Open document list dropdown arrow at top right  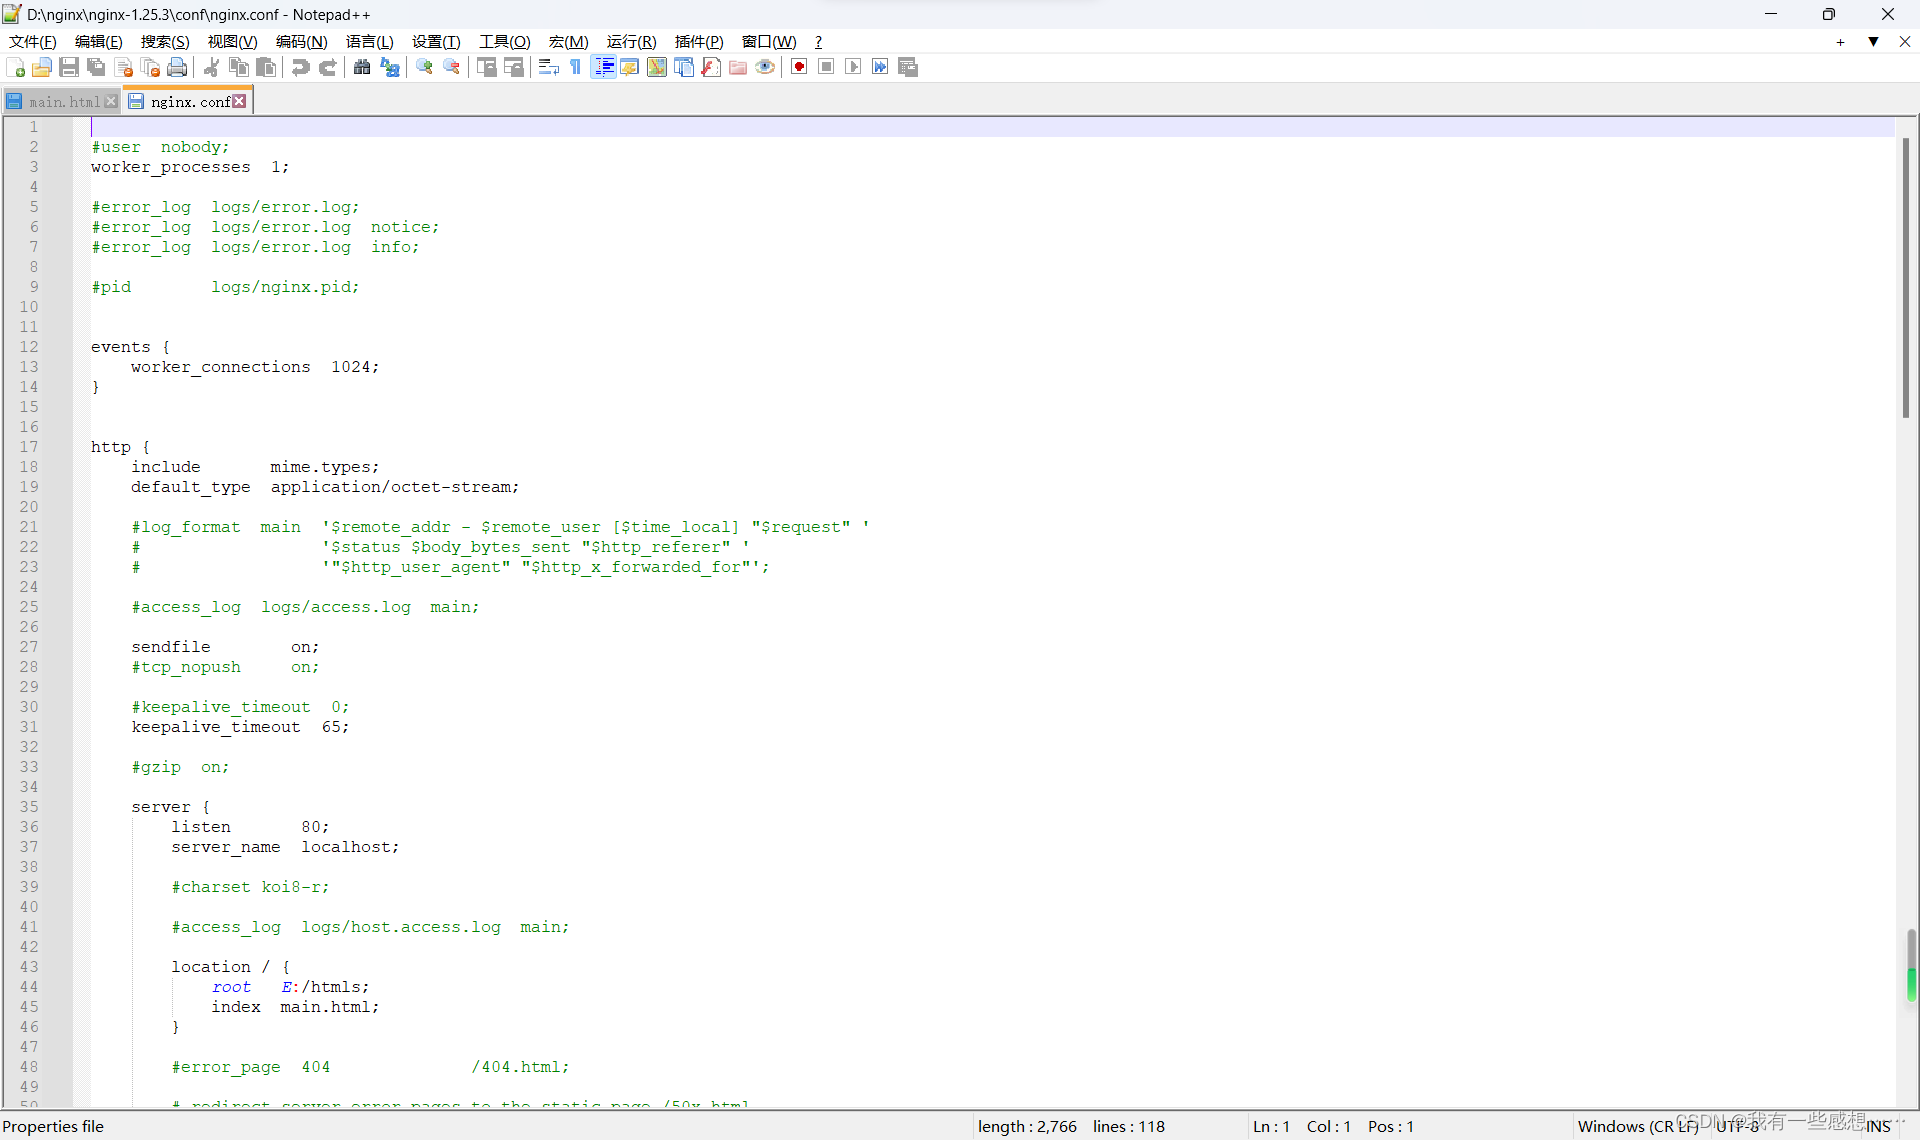click(x=1873, y=41)
